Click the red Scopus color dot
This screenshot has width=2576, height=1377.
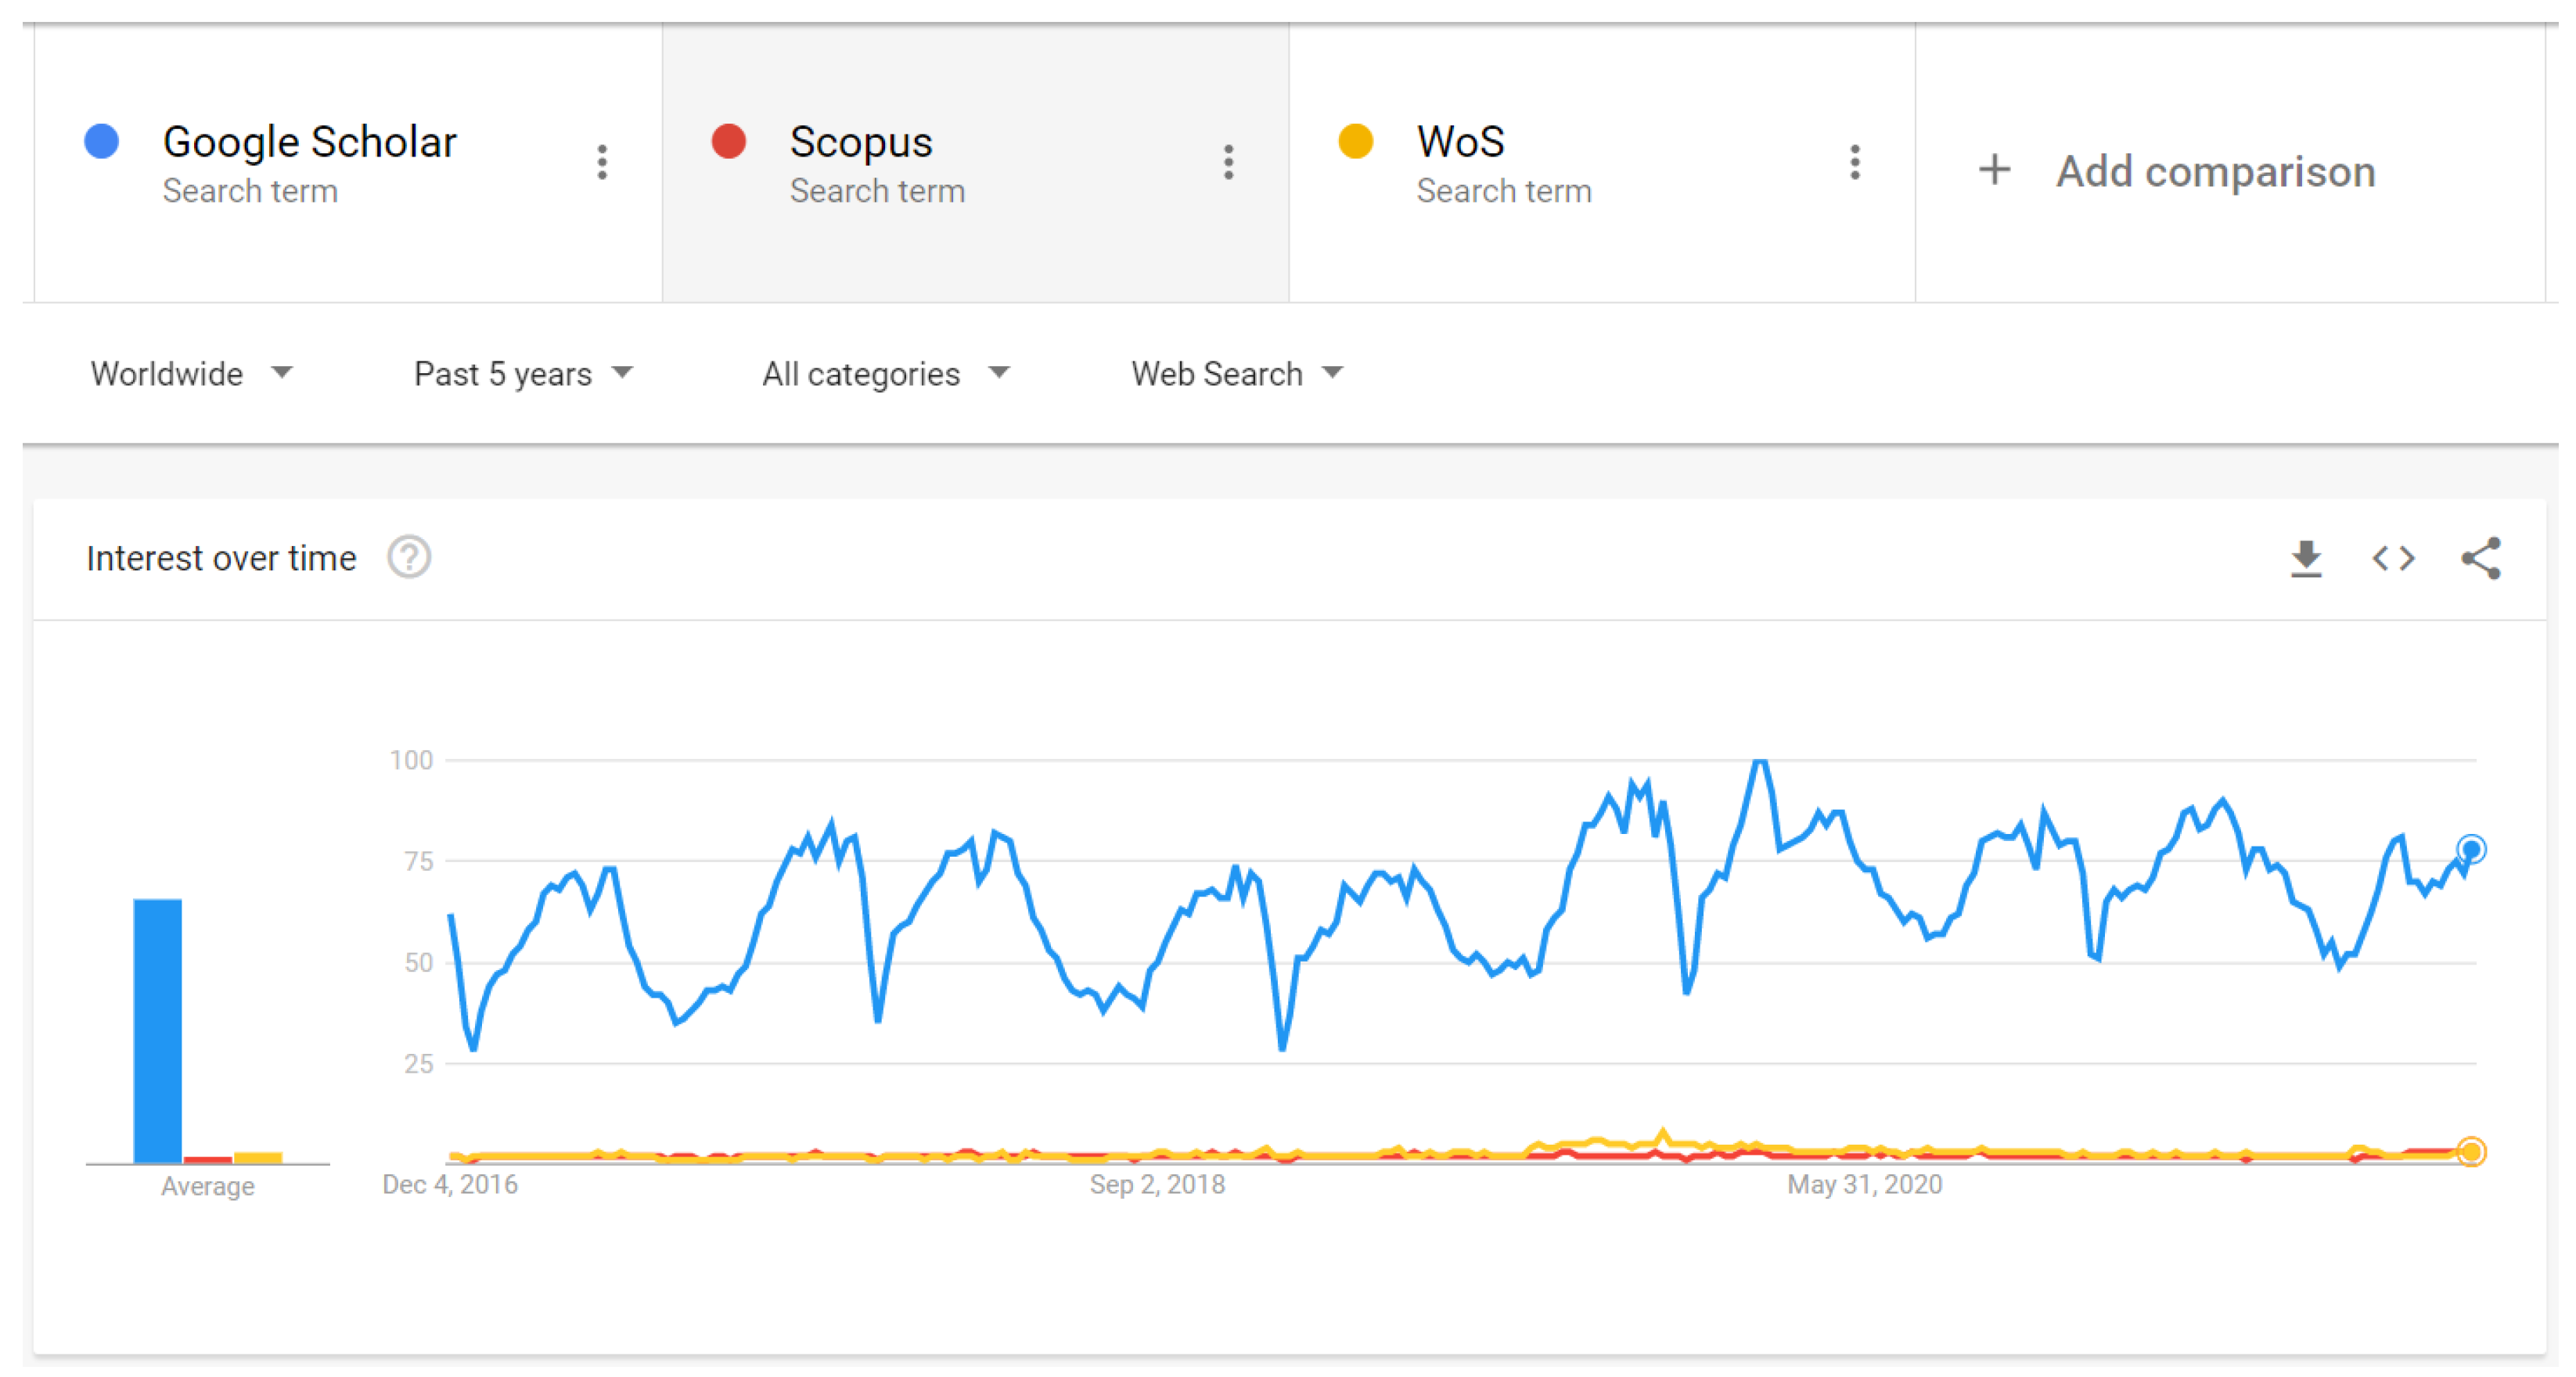(728, 142)
